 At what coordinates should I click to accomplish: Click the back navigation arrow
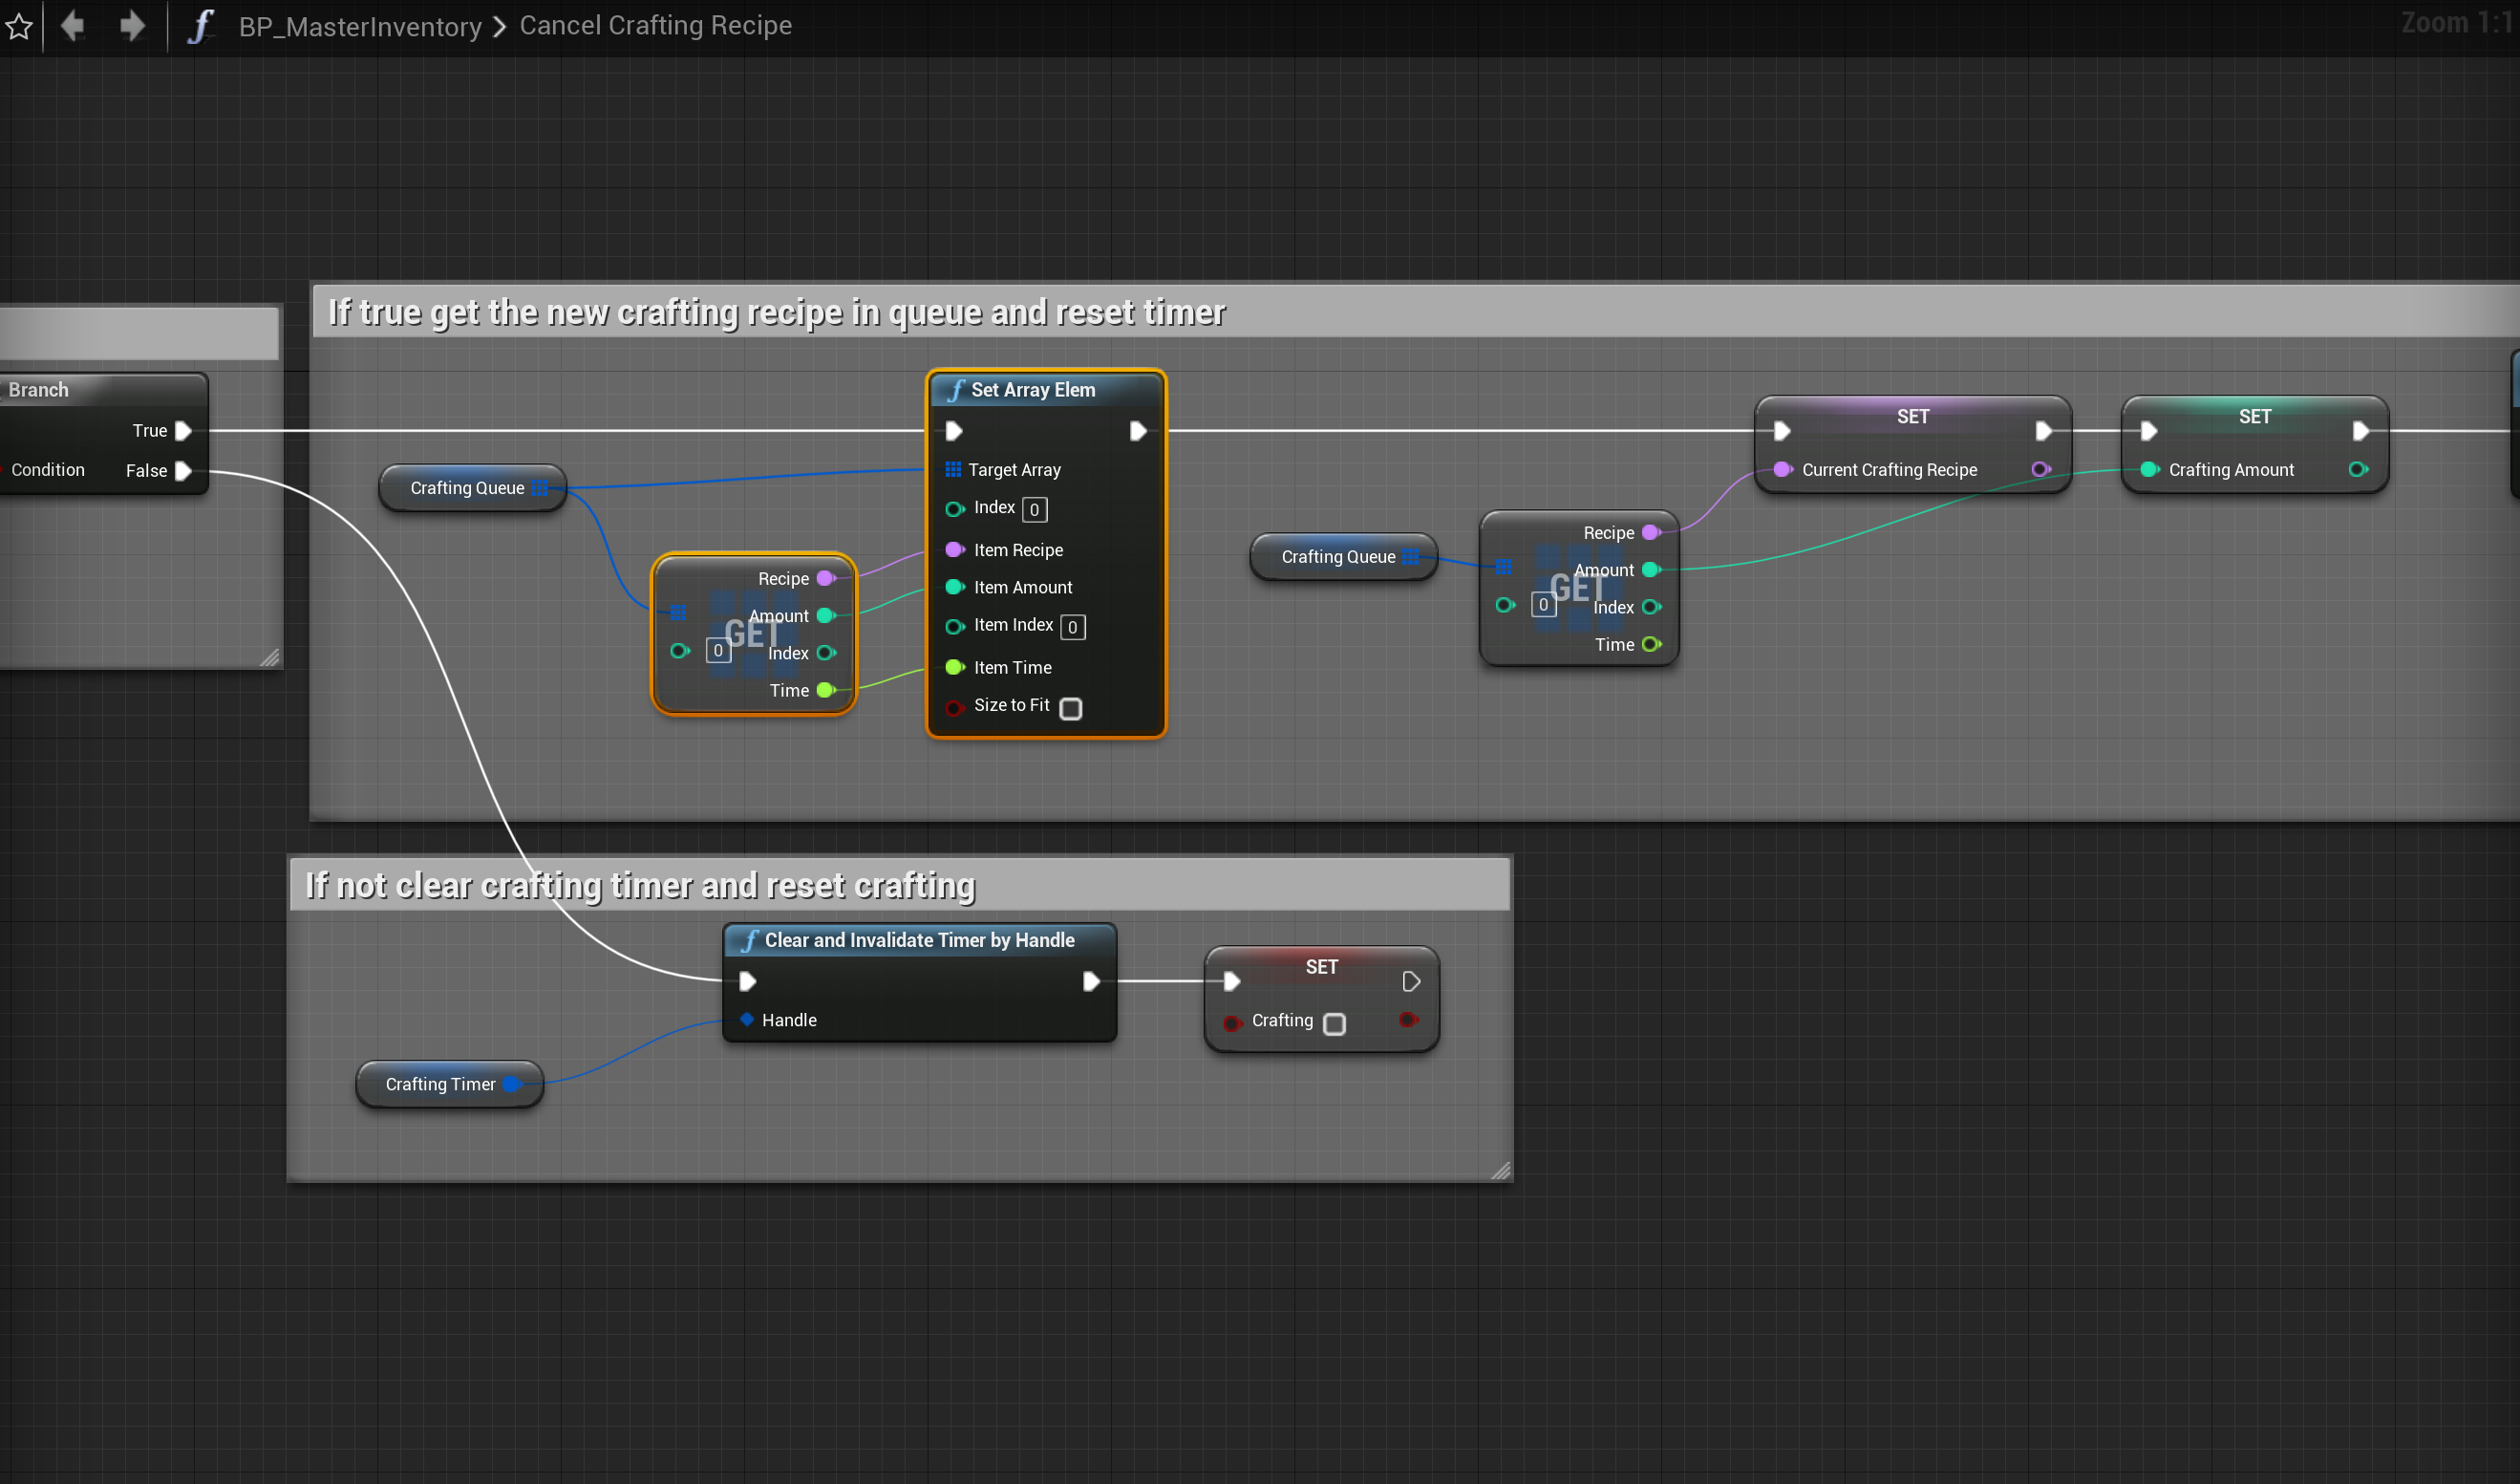(73, 26)
